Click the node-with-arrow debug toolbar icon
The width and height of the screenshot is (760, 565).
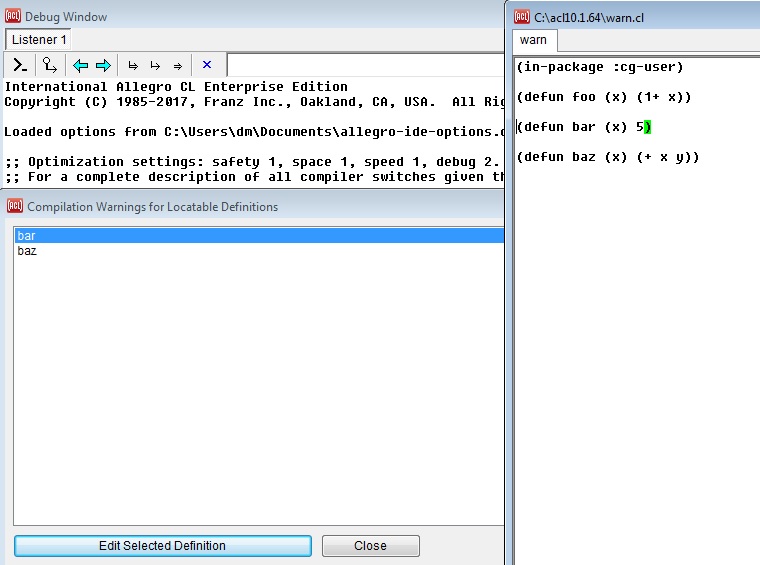(49, 66)
